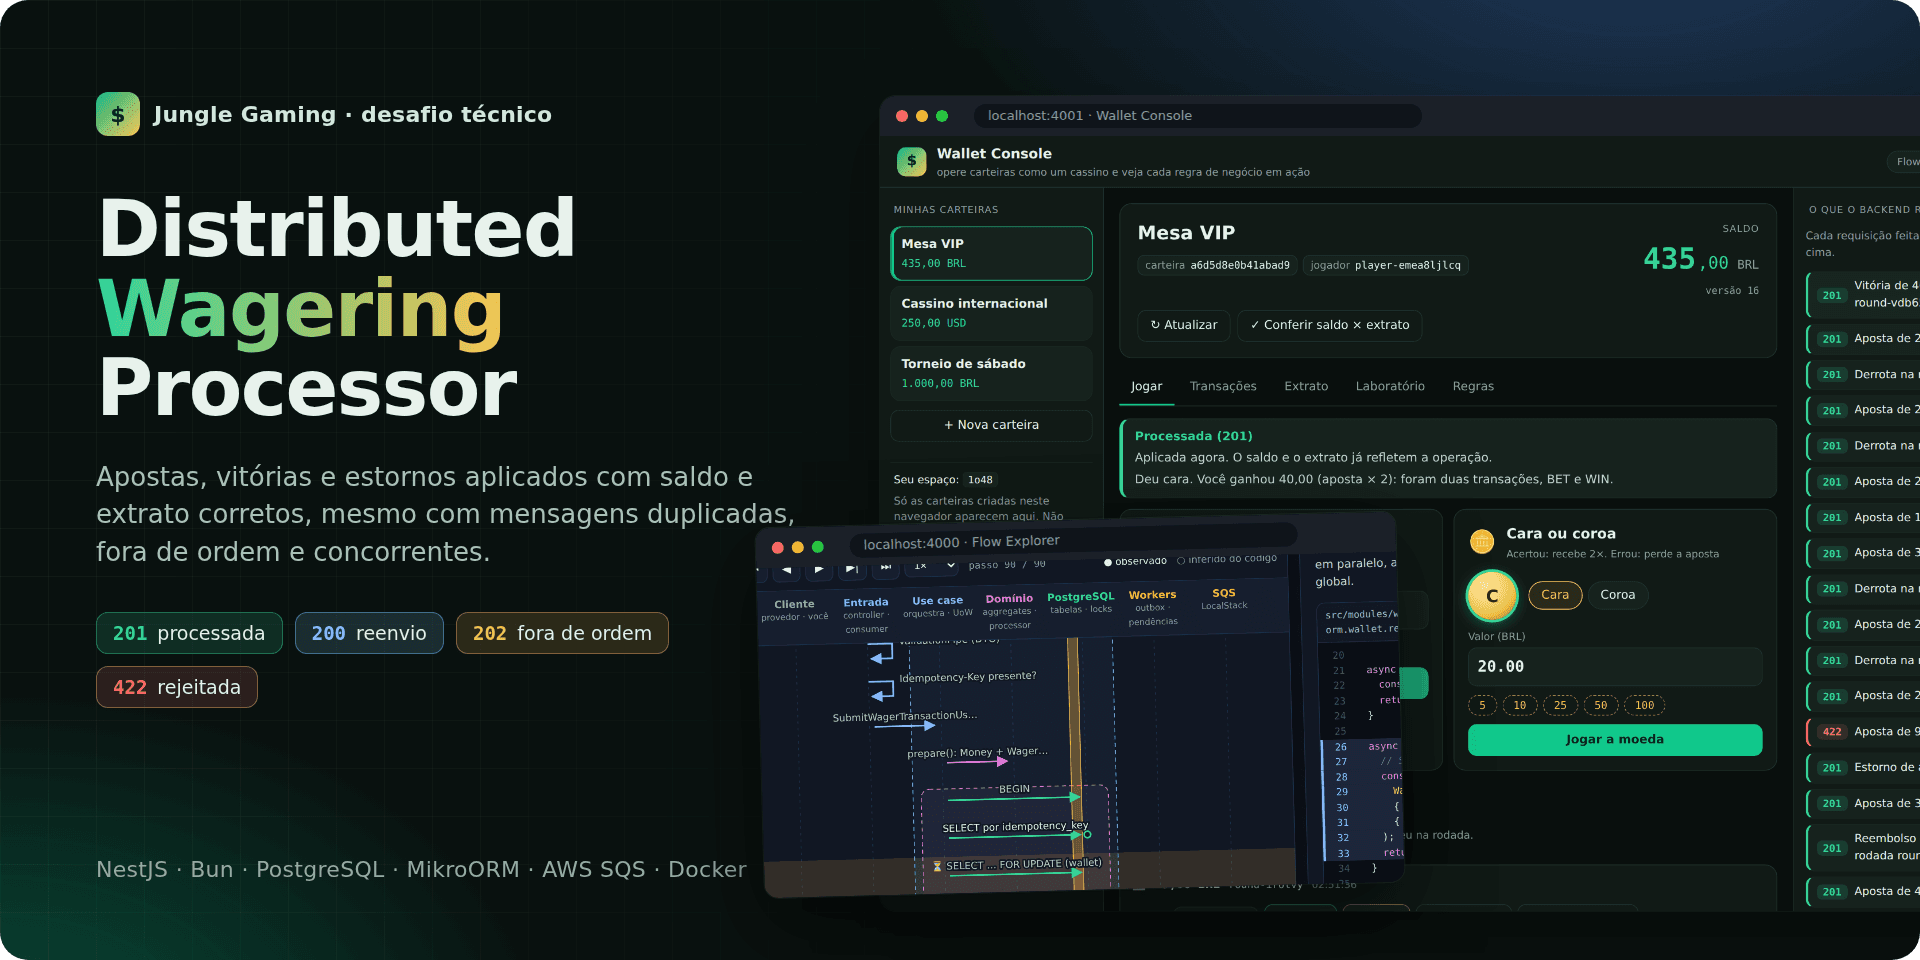The image size is (1920, 960).
Task: Switch to the Laboratório tab
Action: click(x=1390, y=386)
